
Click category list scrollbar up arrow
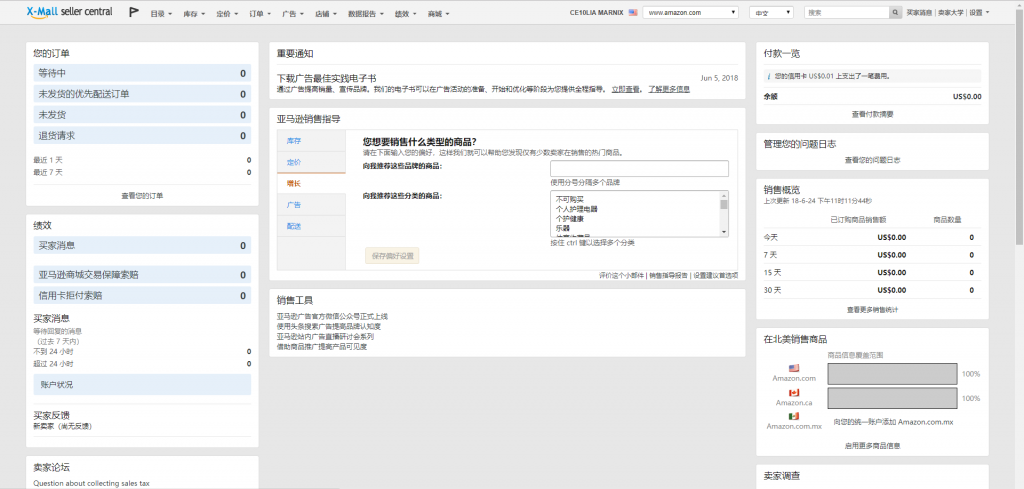tap(724, 195)
